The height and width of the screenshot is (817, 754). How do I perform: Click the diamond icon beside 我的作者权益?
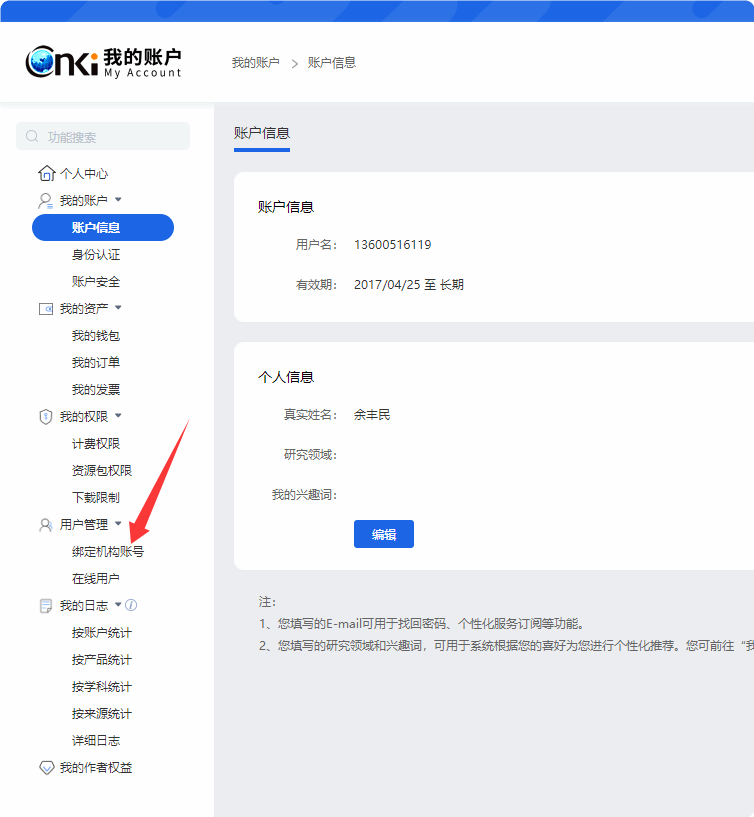(46, 768)
